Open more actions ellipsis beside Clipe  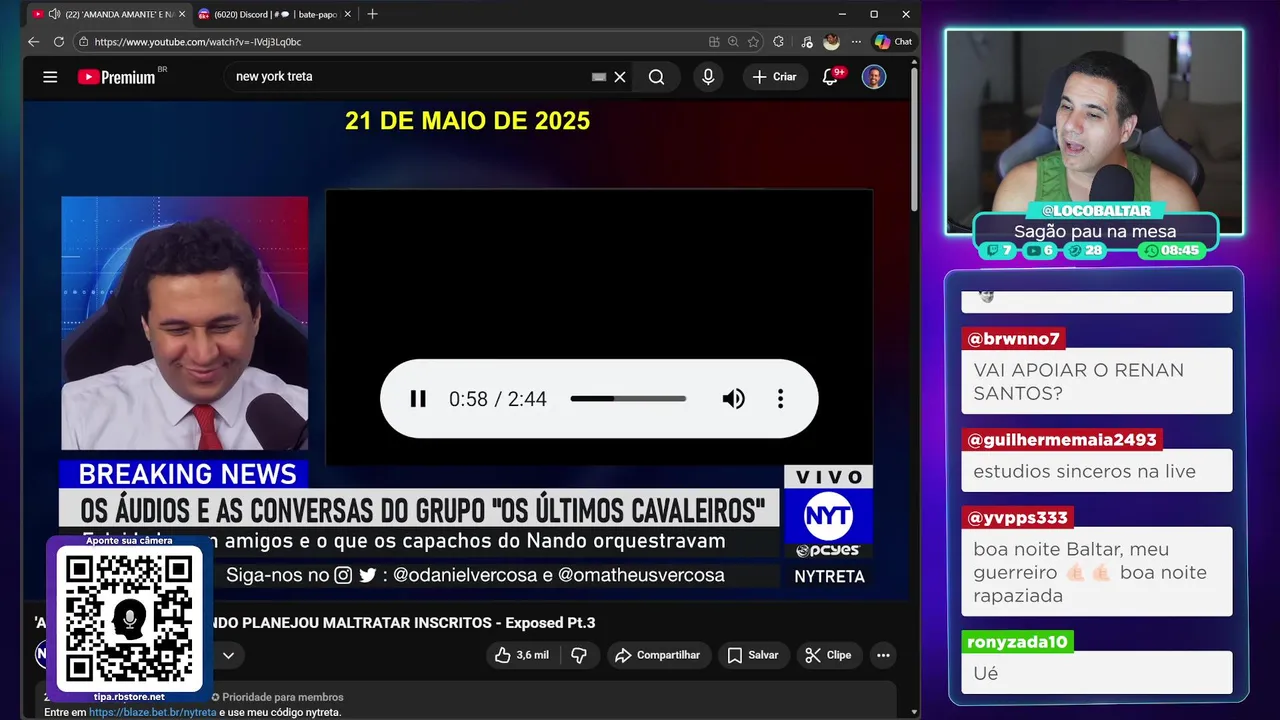click(883, 655)
